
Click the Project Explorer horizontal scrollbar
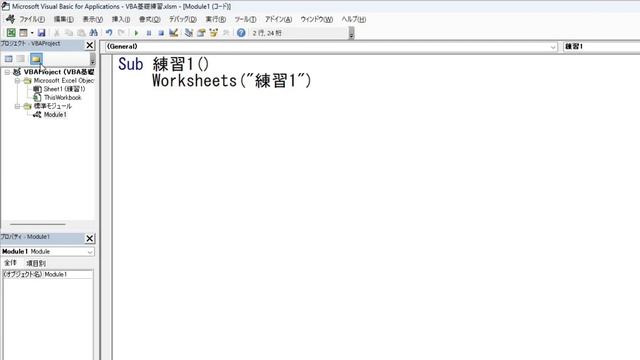point(38,224)
